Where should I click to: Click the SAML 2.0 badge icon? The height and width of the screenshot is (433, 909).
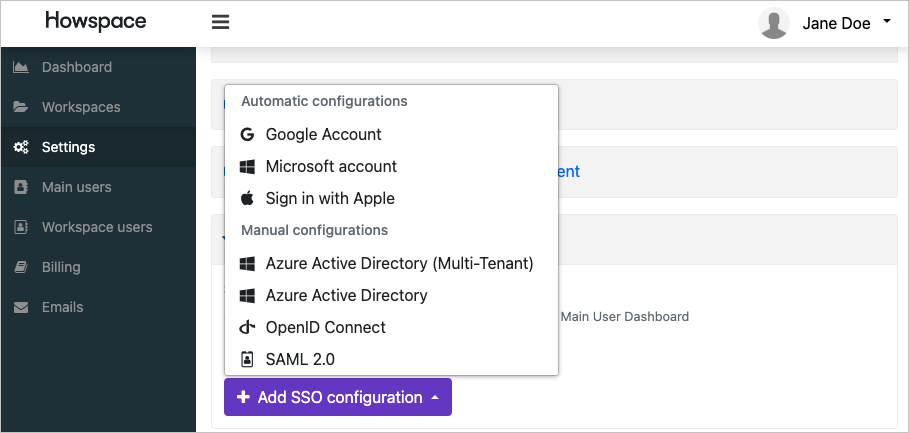247,359
